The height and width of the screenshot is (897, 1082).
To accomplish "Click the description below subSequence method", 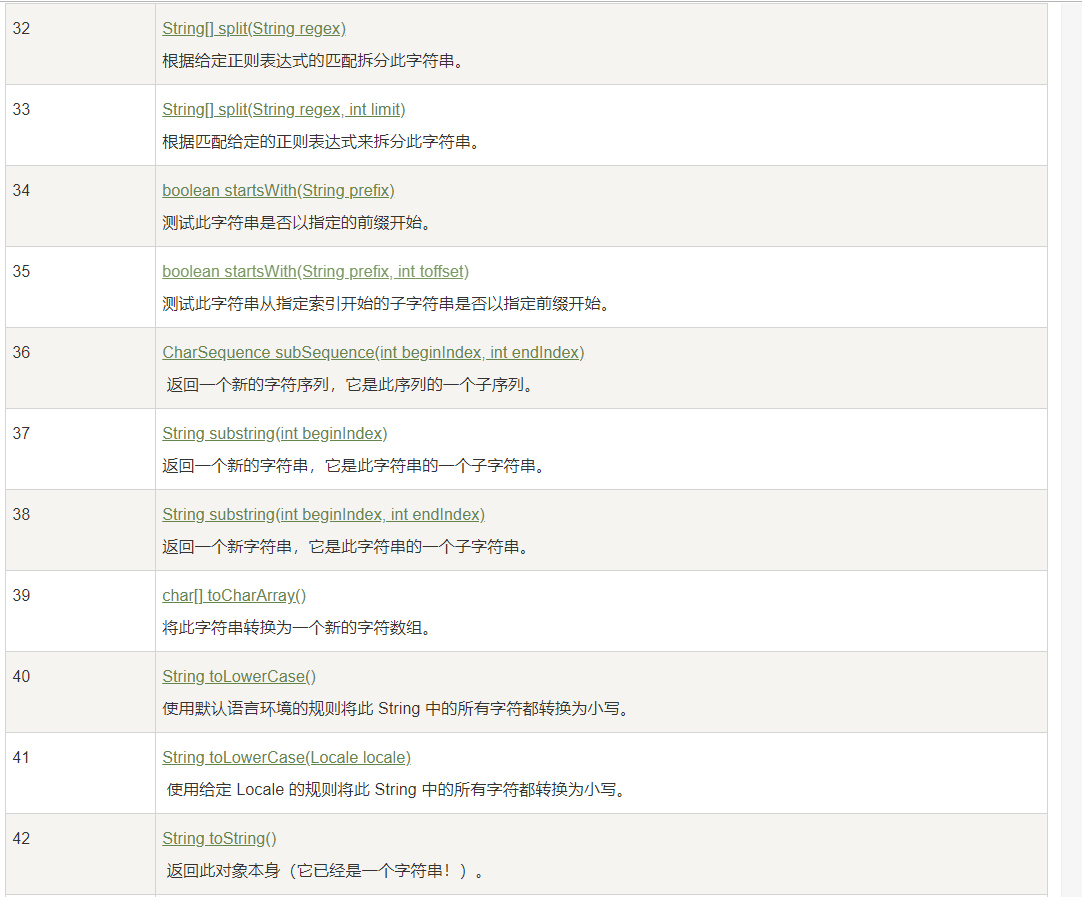I will [350, 385].
